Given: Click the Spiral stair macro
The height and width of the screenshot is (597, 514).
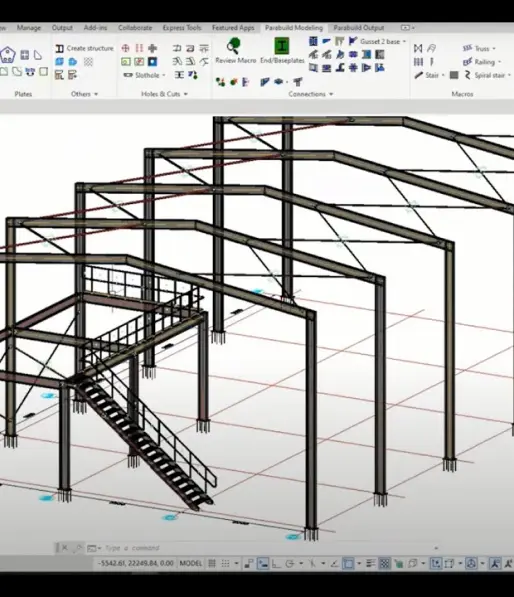Looking at the screenshot, I should pos(484,75).
